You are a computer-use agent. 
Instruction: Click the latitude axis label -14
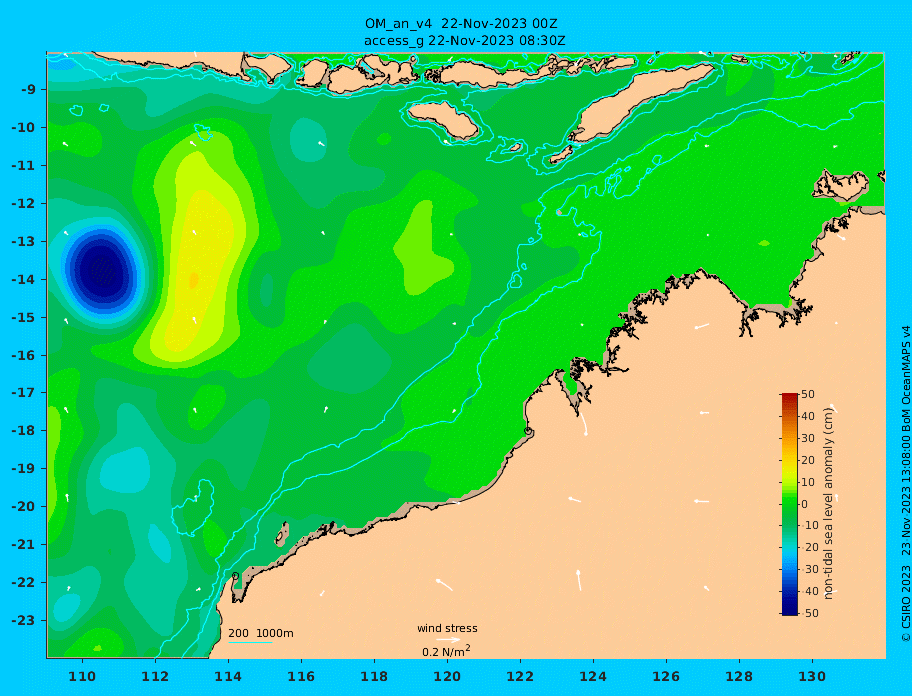click(x=24, y=280)
